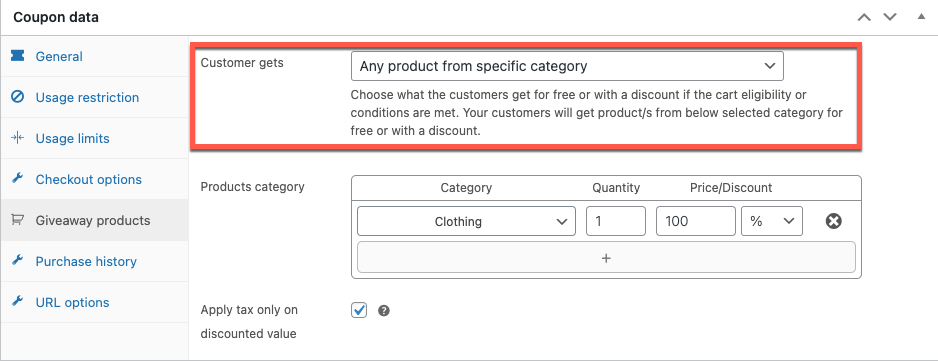Click the Usage limits icon
Image resolution: width=938 pixels, height=361 pixels.
[x=17, y=138]
